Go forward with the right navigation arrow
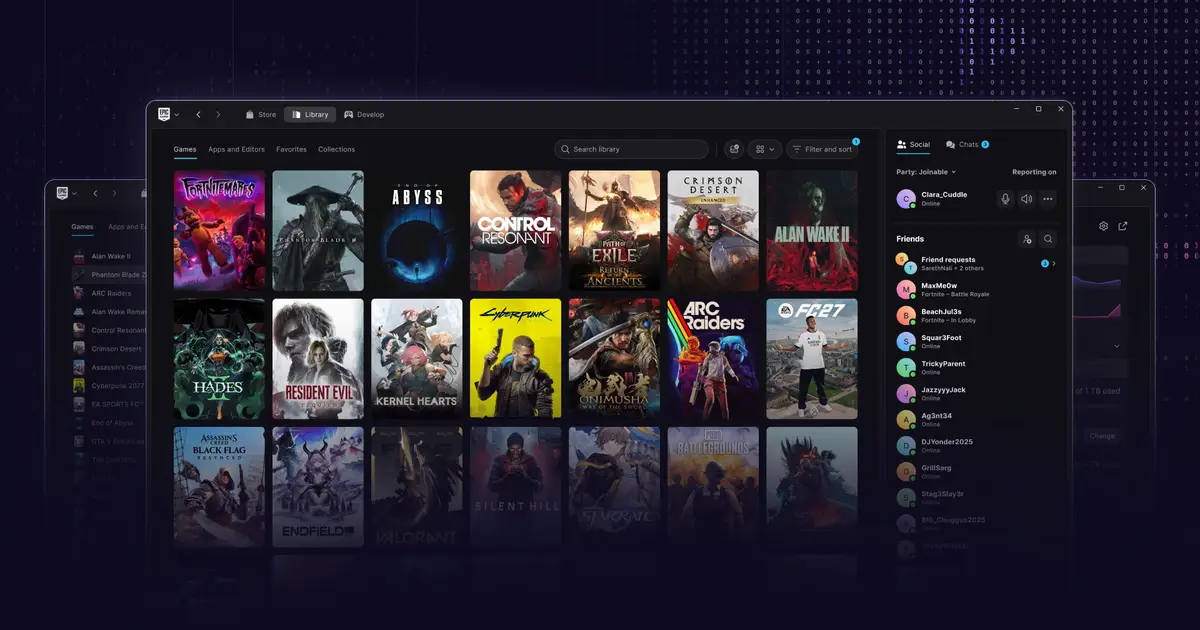Screen dimensions: 1200x630 coord(218,115)
